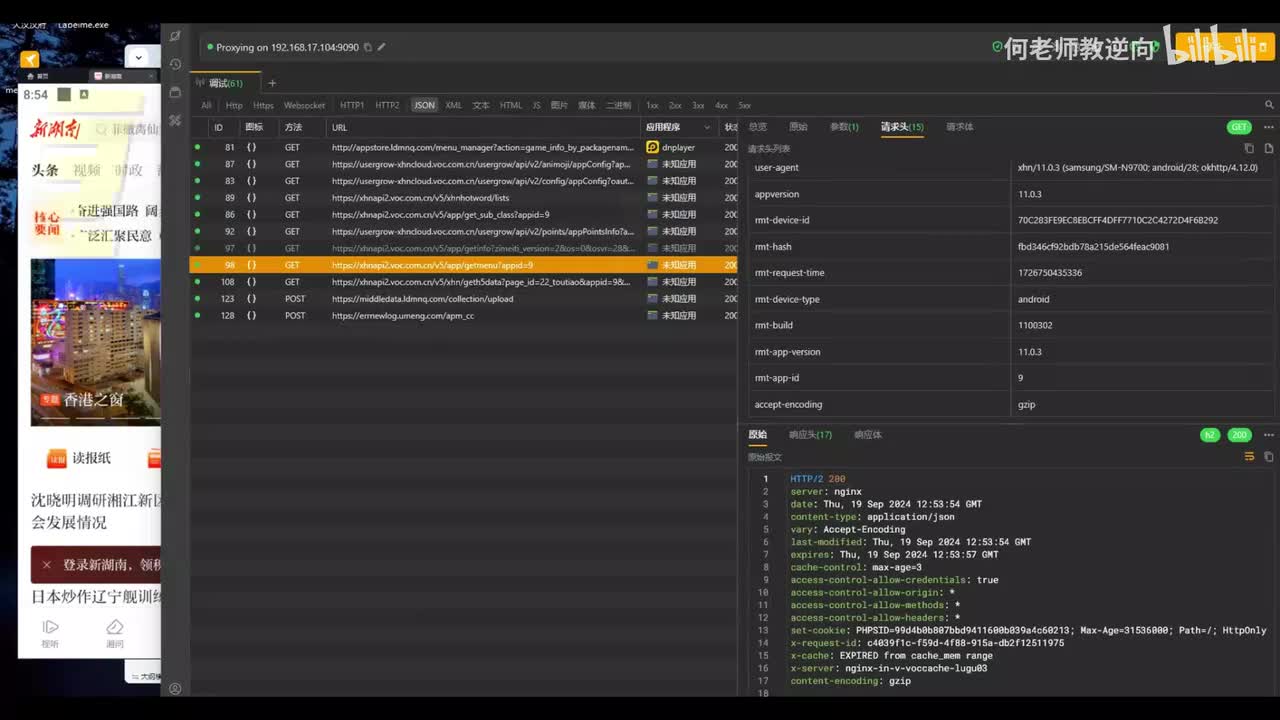Toggle the Http protocol filter

click(x=234, y=105)
